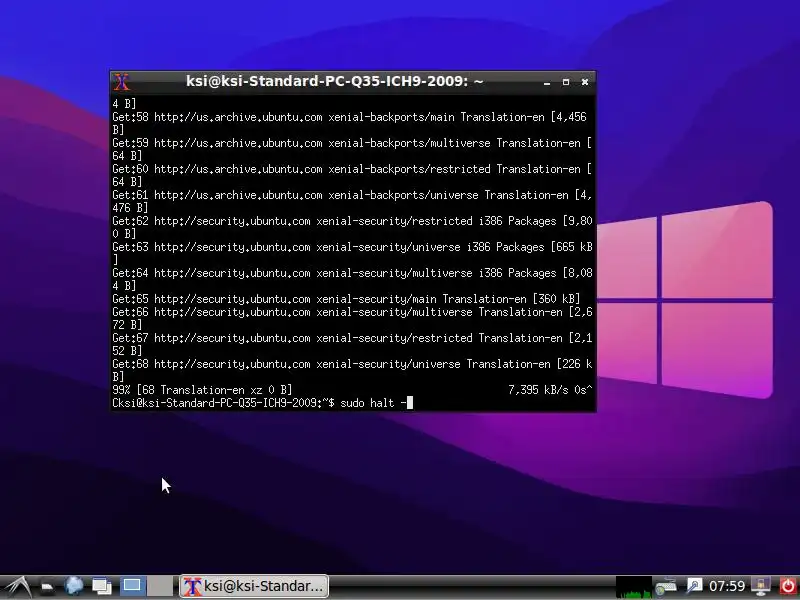
Task: Click the magnifier tray icon
Action: pos(694,586)
